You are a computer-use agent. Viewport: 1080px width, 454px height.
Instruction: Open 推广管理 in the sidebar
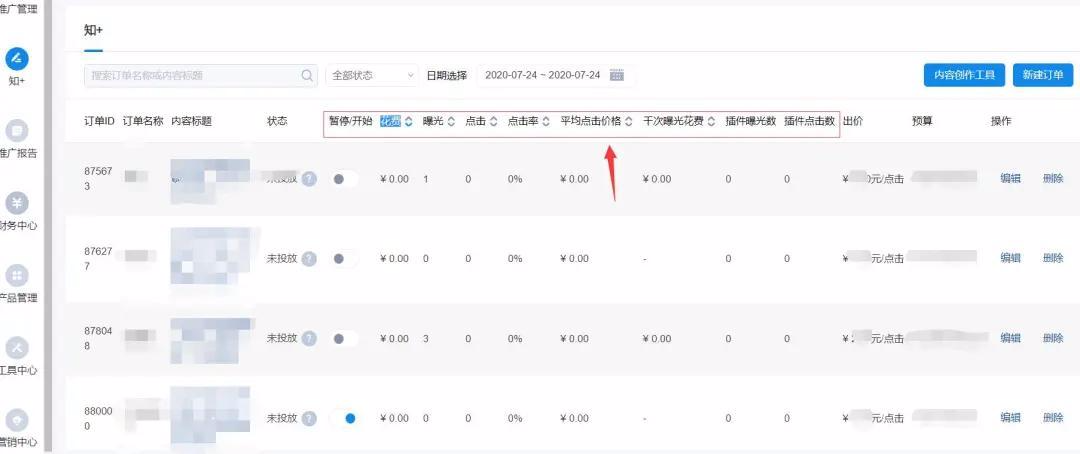pos(17,10)
